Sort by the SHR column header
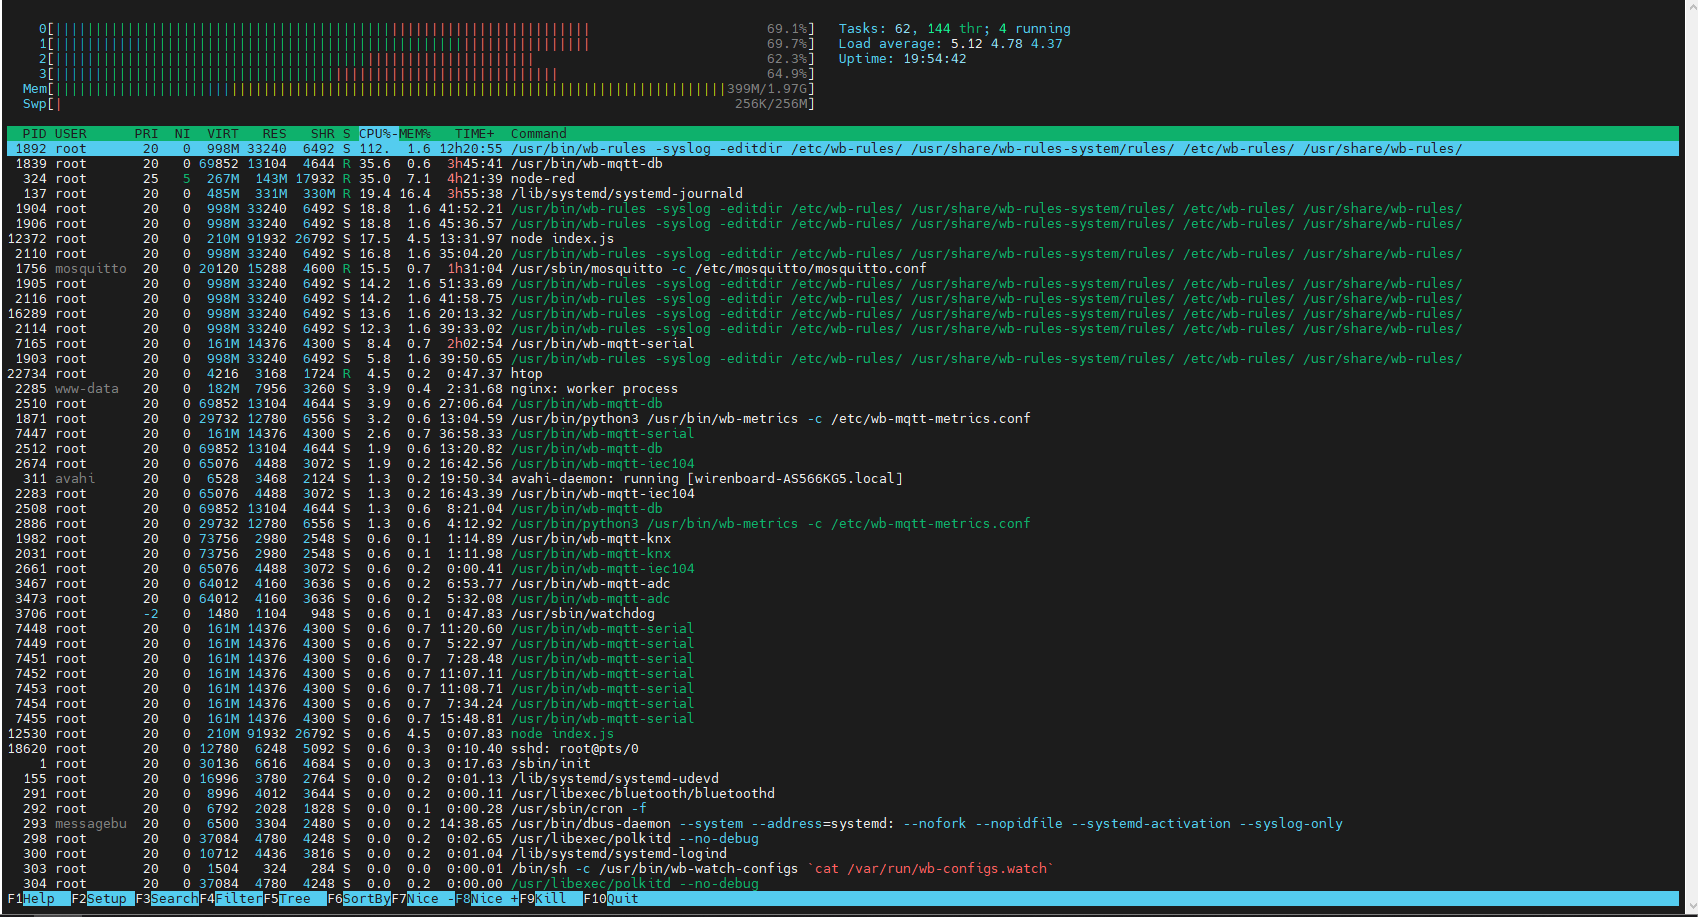Viewport: 1698px width, 917px height. 322,133
